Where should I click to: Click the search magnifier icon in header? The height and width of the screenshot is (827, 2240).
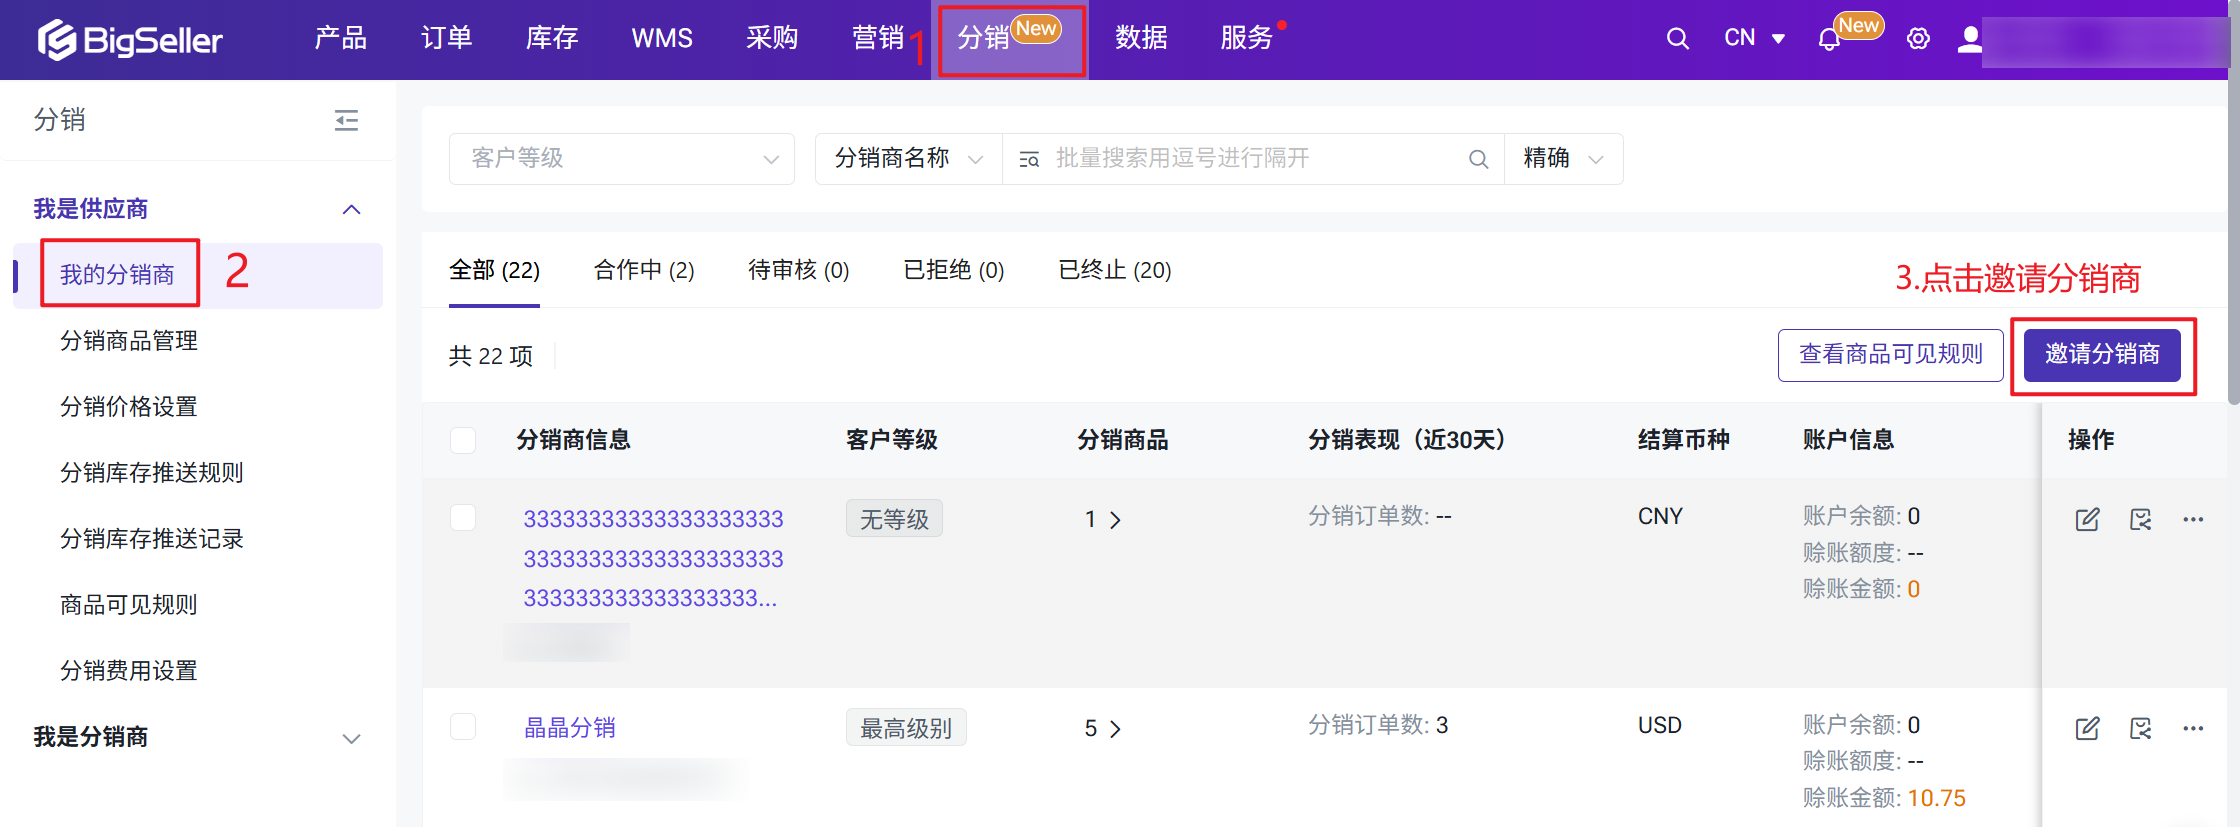coord(1677,39)
